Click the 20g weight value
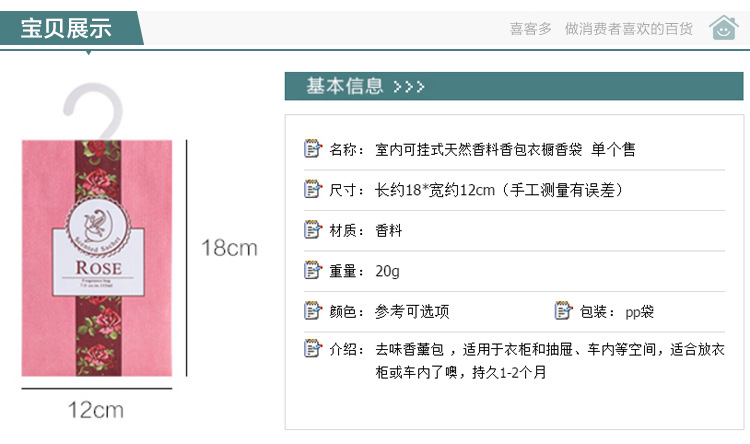The image size is (750, 444). point(387,272)
